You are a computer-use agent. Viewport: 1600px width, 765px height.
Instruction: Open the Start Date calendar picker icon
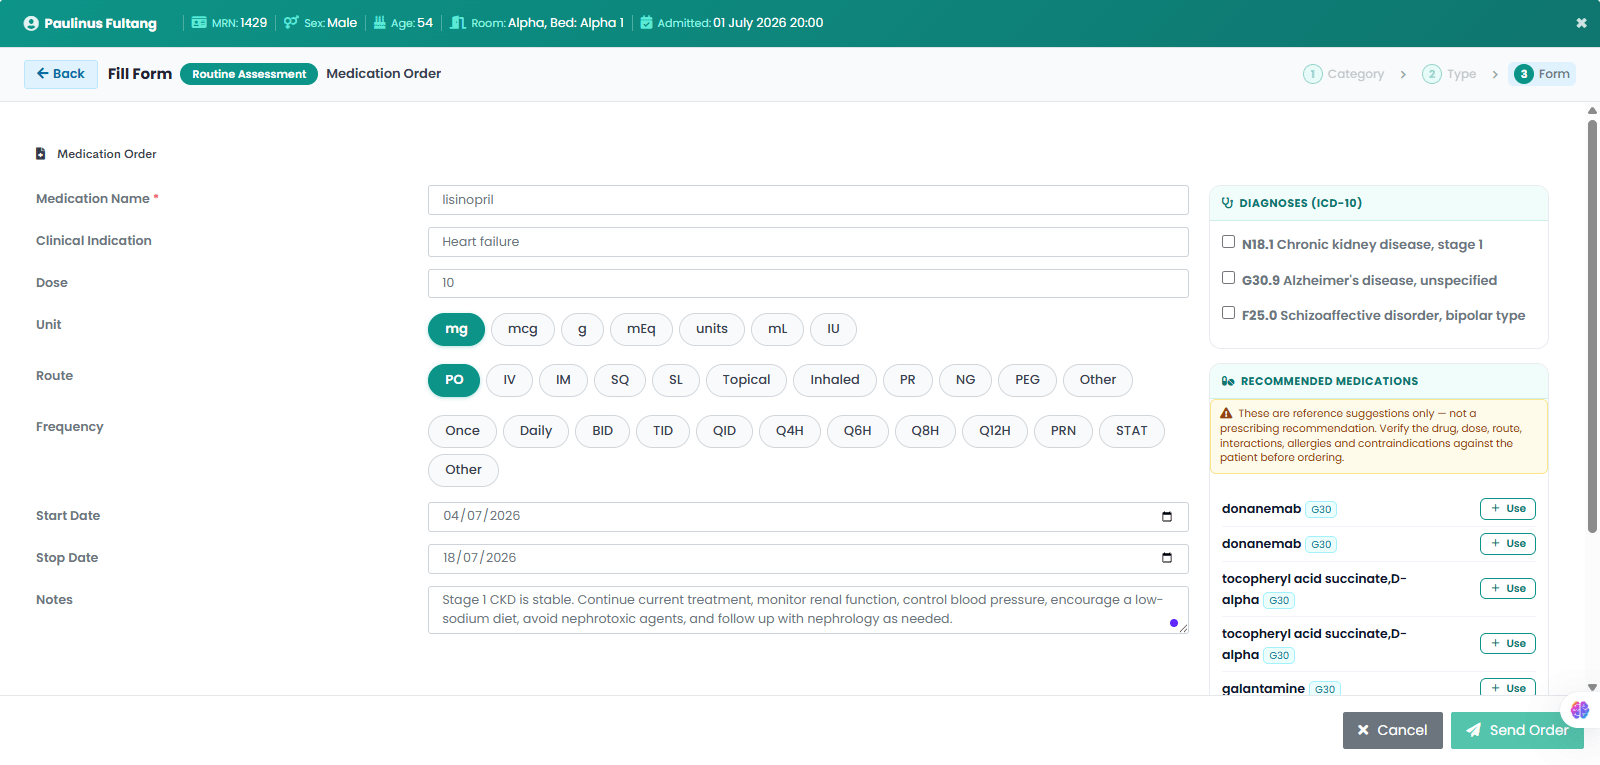[1166, 516]
